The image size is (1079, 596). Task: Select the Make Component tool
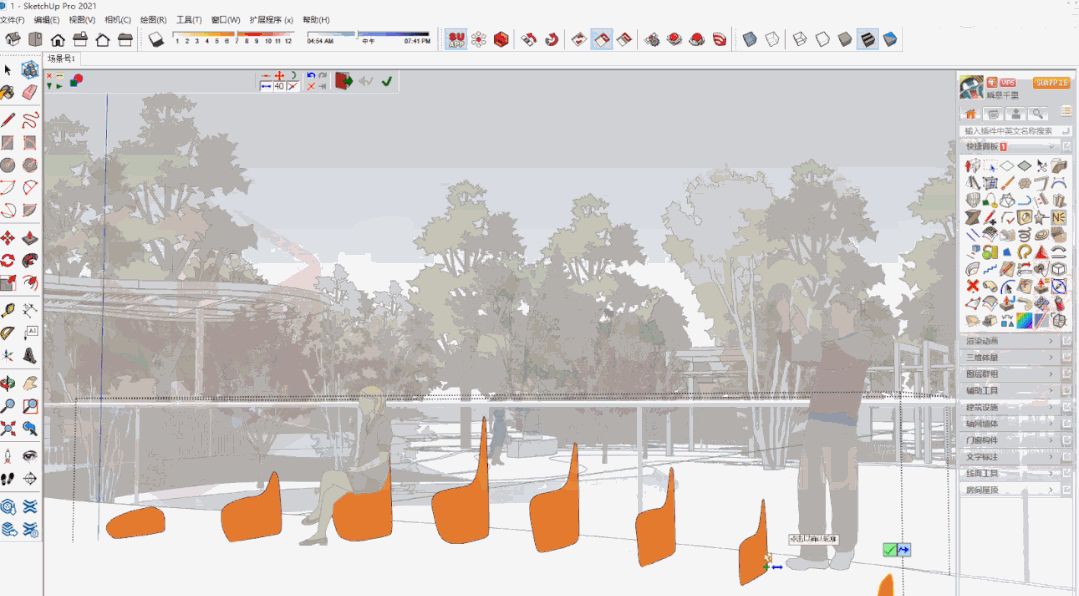(29, 70)
